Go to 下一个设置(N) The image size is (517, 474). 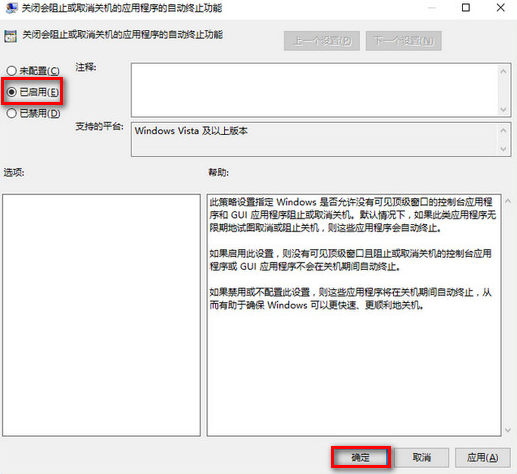(404, 41)
